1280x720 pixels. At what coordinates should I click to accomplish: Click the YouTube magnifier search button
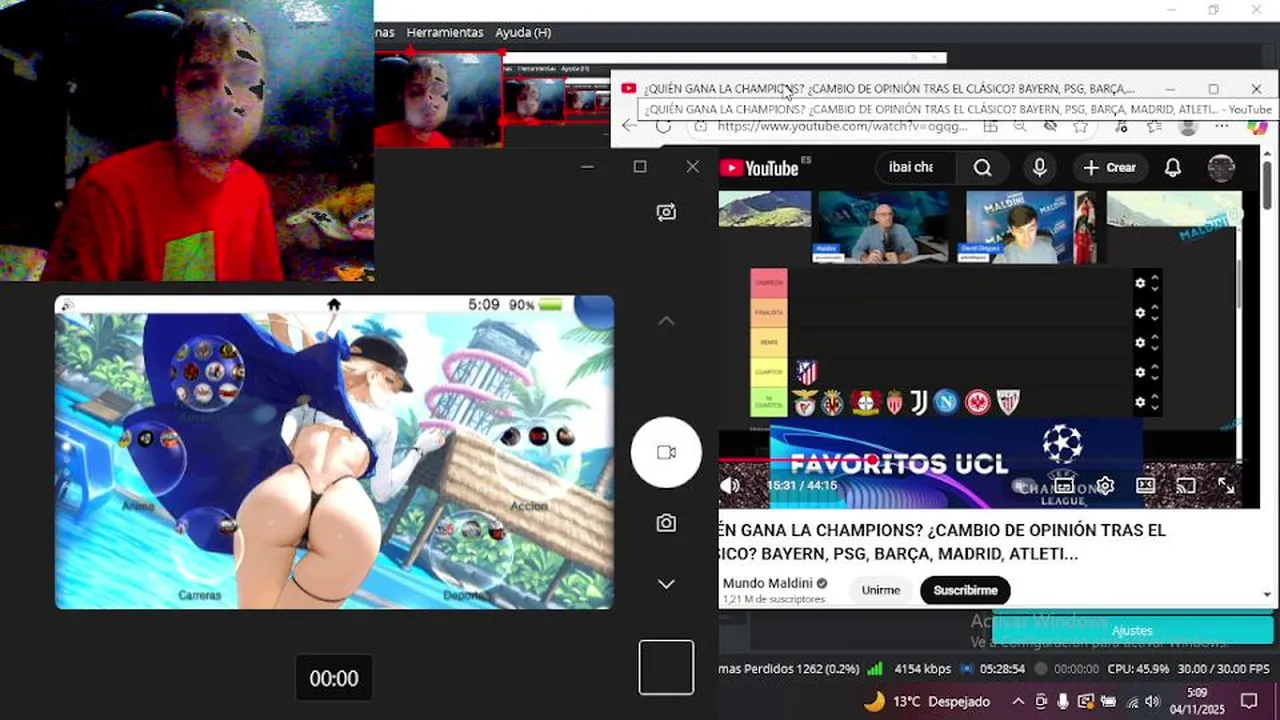click(x=983, y=167)
